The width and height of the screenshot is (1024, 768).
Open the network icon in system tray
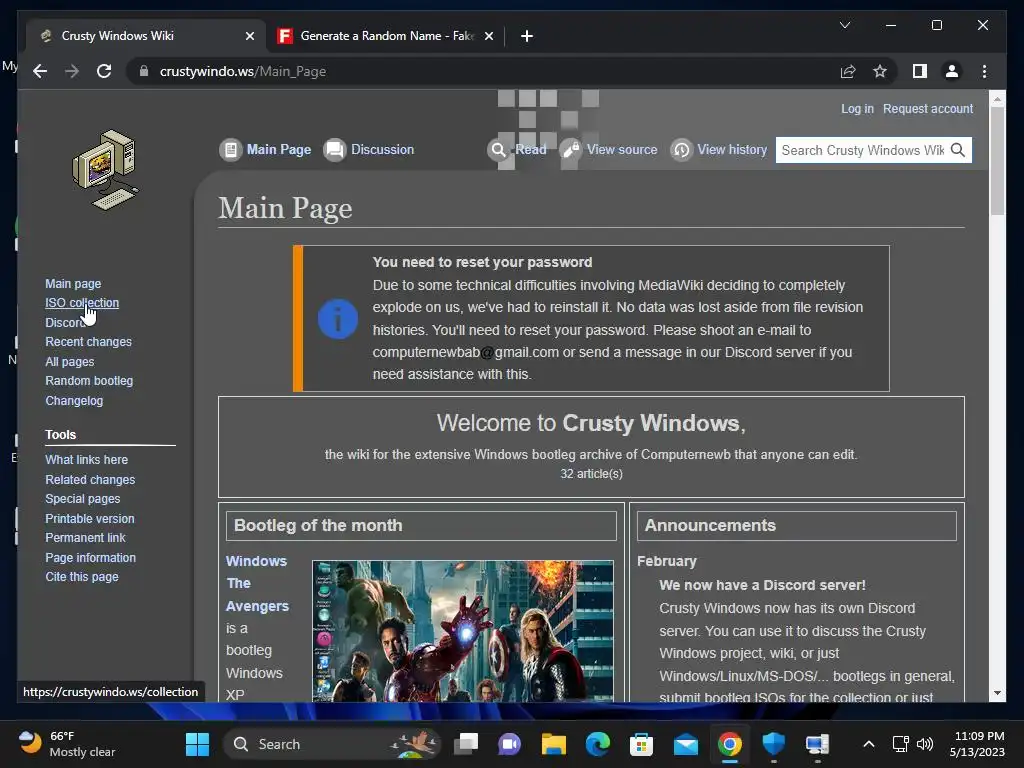point(901,744)
